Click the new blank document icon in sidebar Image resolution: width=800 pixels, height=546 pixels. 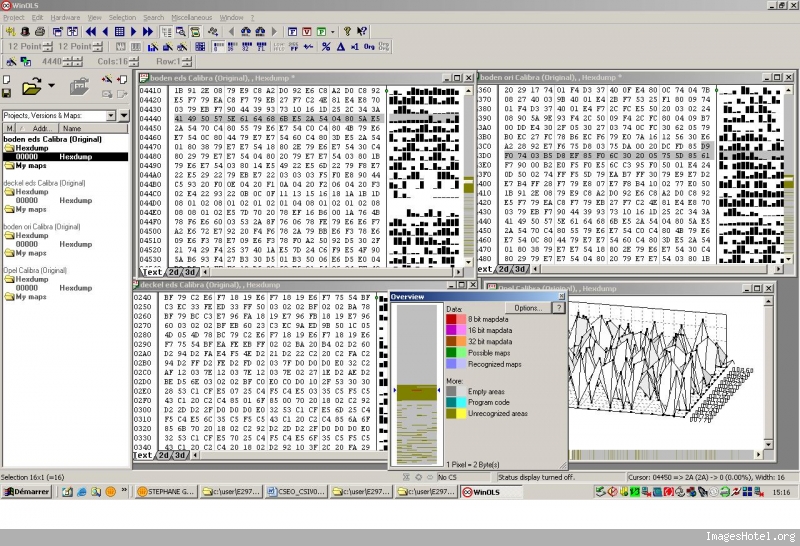point(7,80)
